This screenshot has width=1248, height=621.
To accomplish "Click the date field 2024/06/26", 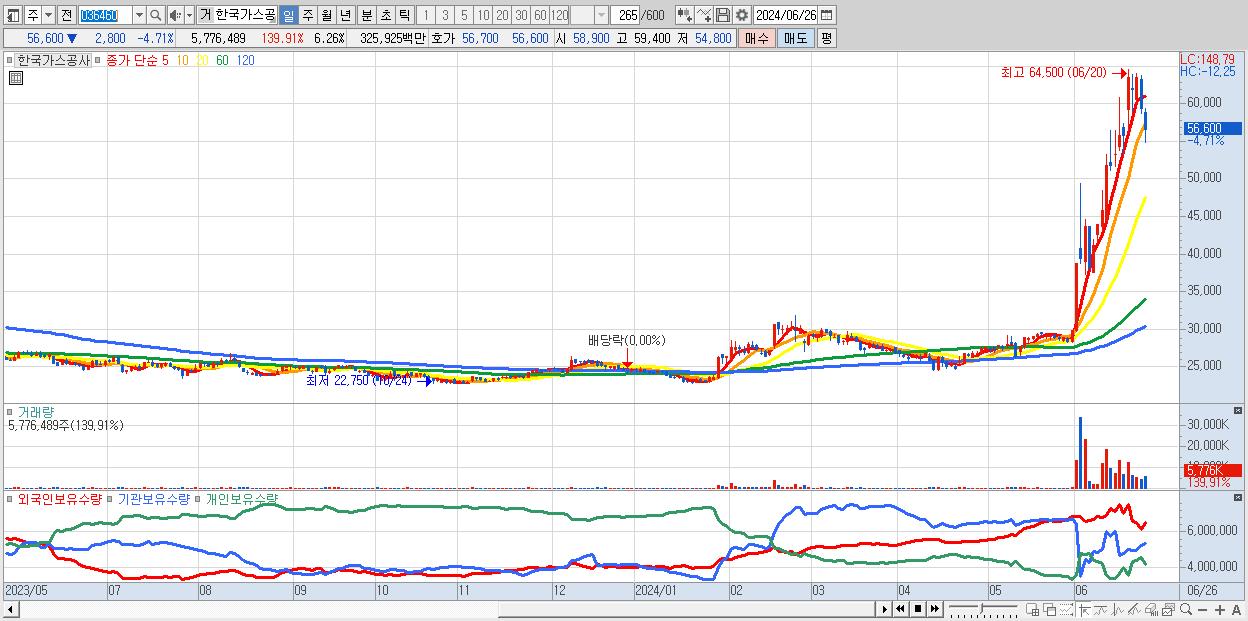I will click(786, 15).
